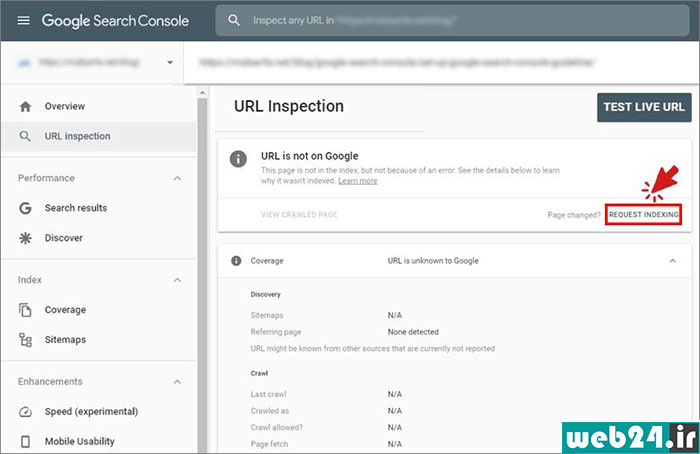Collapse the Performance section
700x454 pixels.
(177, 179)
